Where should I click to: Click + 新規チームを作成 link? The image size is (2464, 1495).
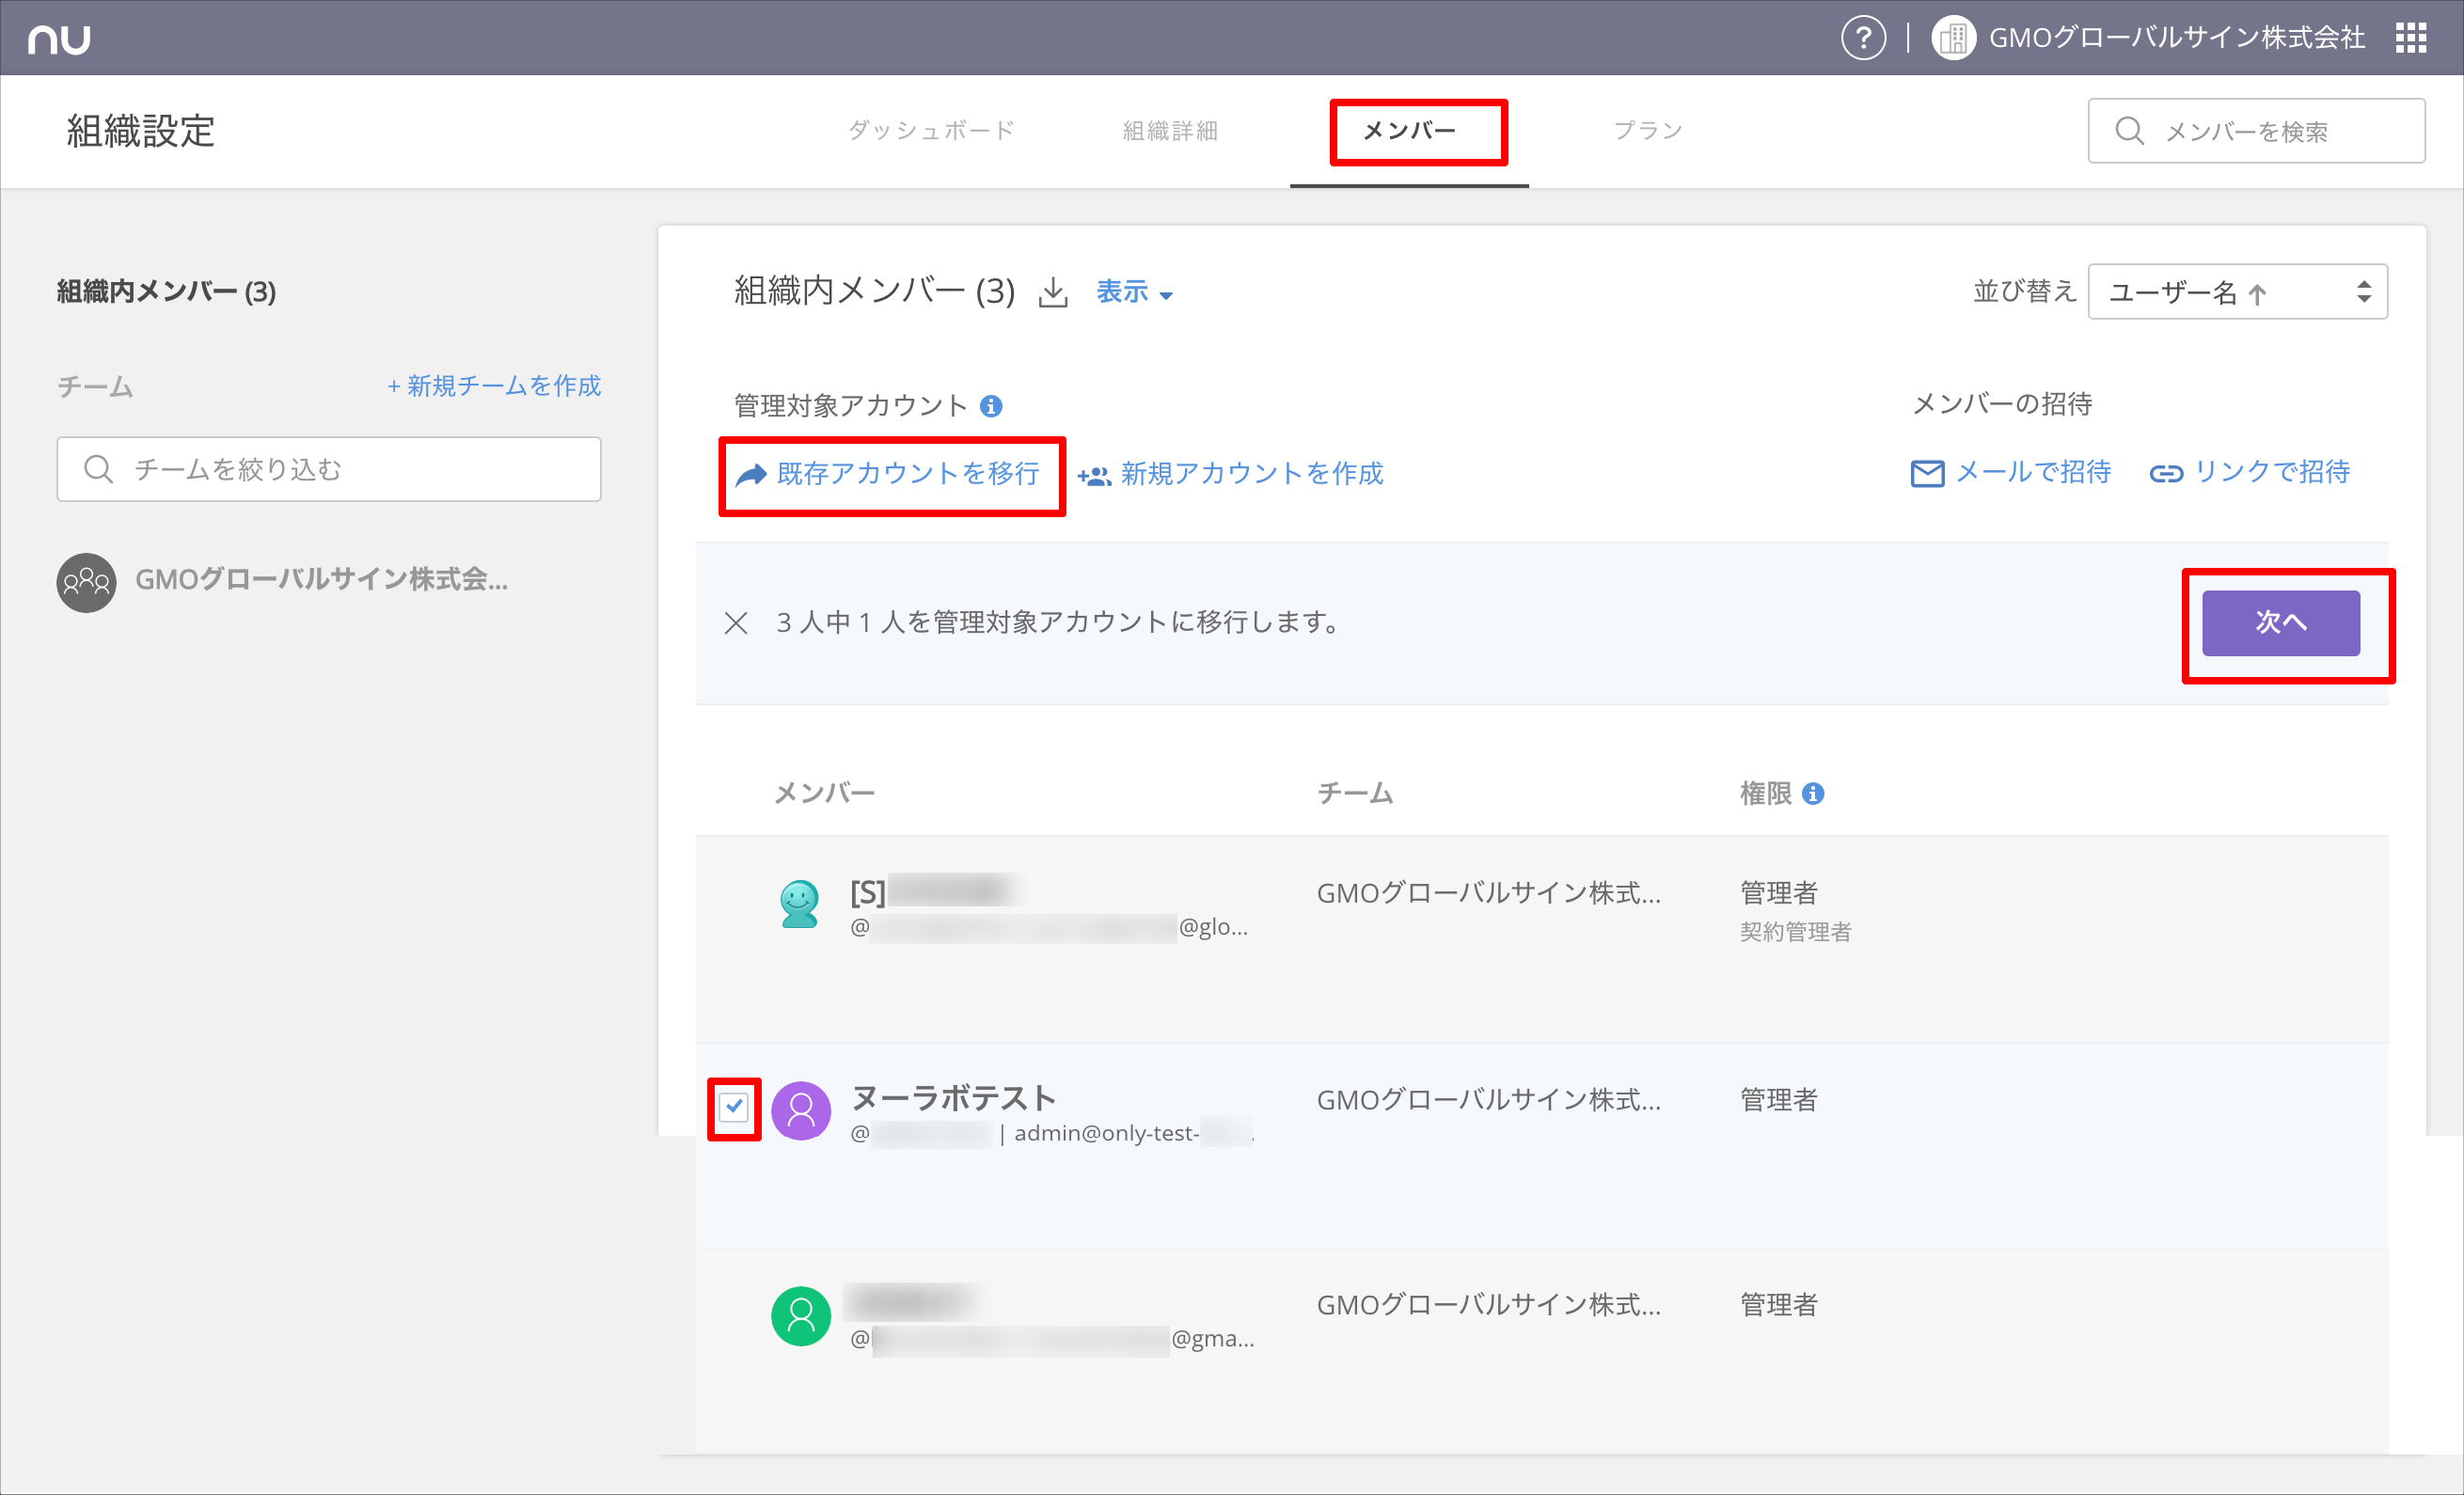point(494,386)
